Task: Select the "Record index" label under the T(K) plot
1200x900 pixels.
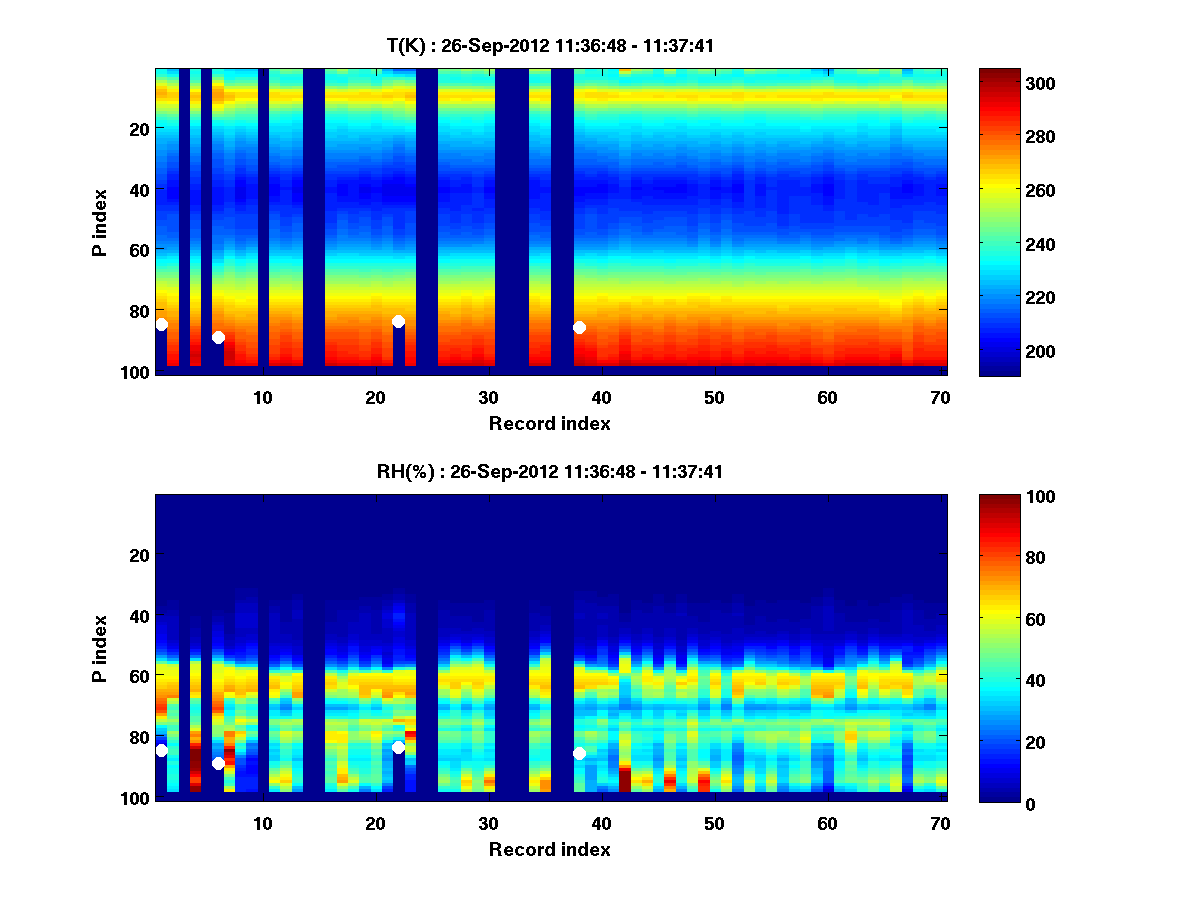Action: [549, 423]
